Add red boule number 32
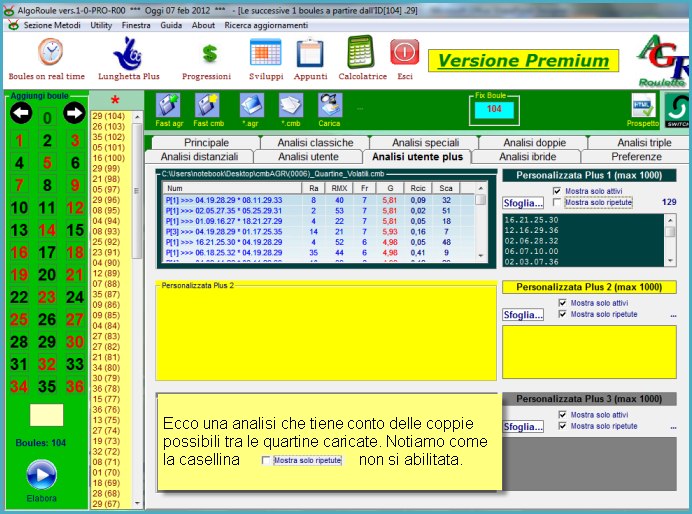 tap(47, 364)
